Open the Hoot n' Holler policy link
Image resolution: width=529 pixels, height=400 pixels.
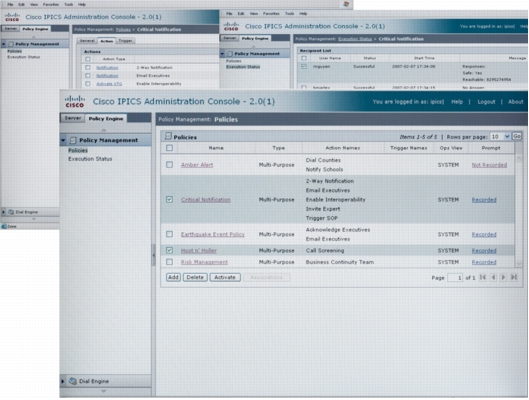199,250
